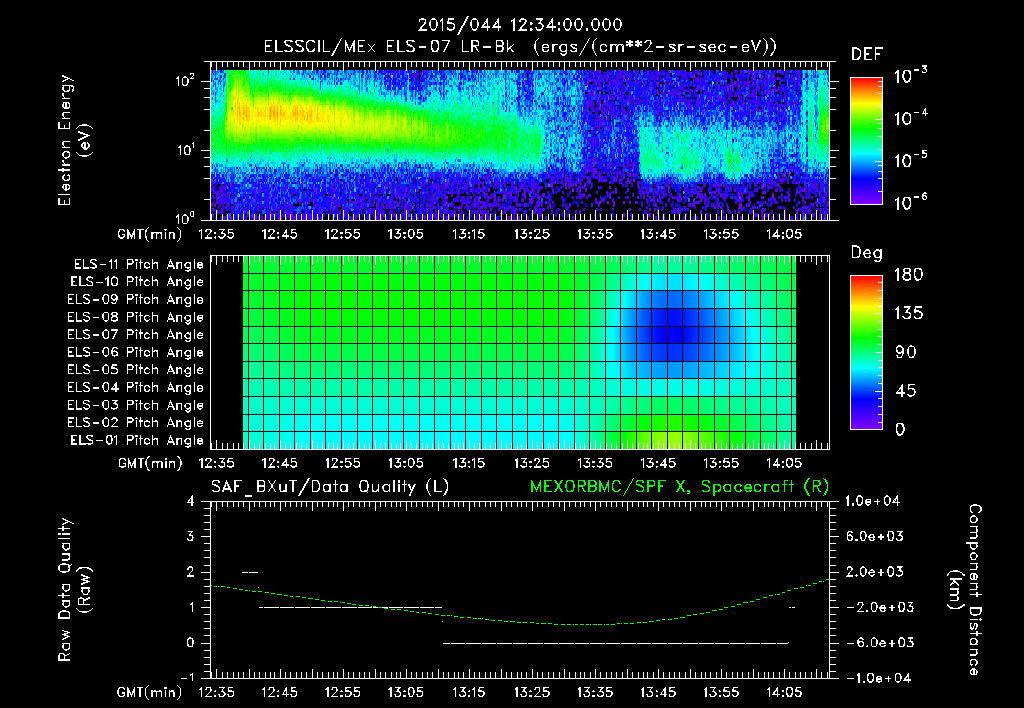Click the 'Electron Energy (eV)' axis label
The width and height of the screenshot is (1024, 708).
pyautogui.click(x=74, y=140)
